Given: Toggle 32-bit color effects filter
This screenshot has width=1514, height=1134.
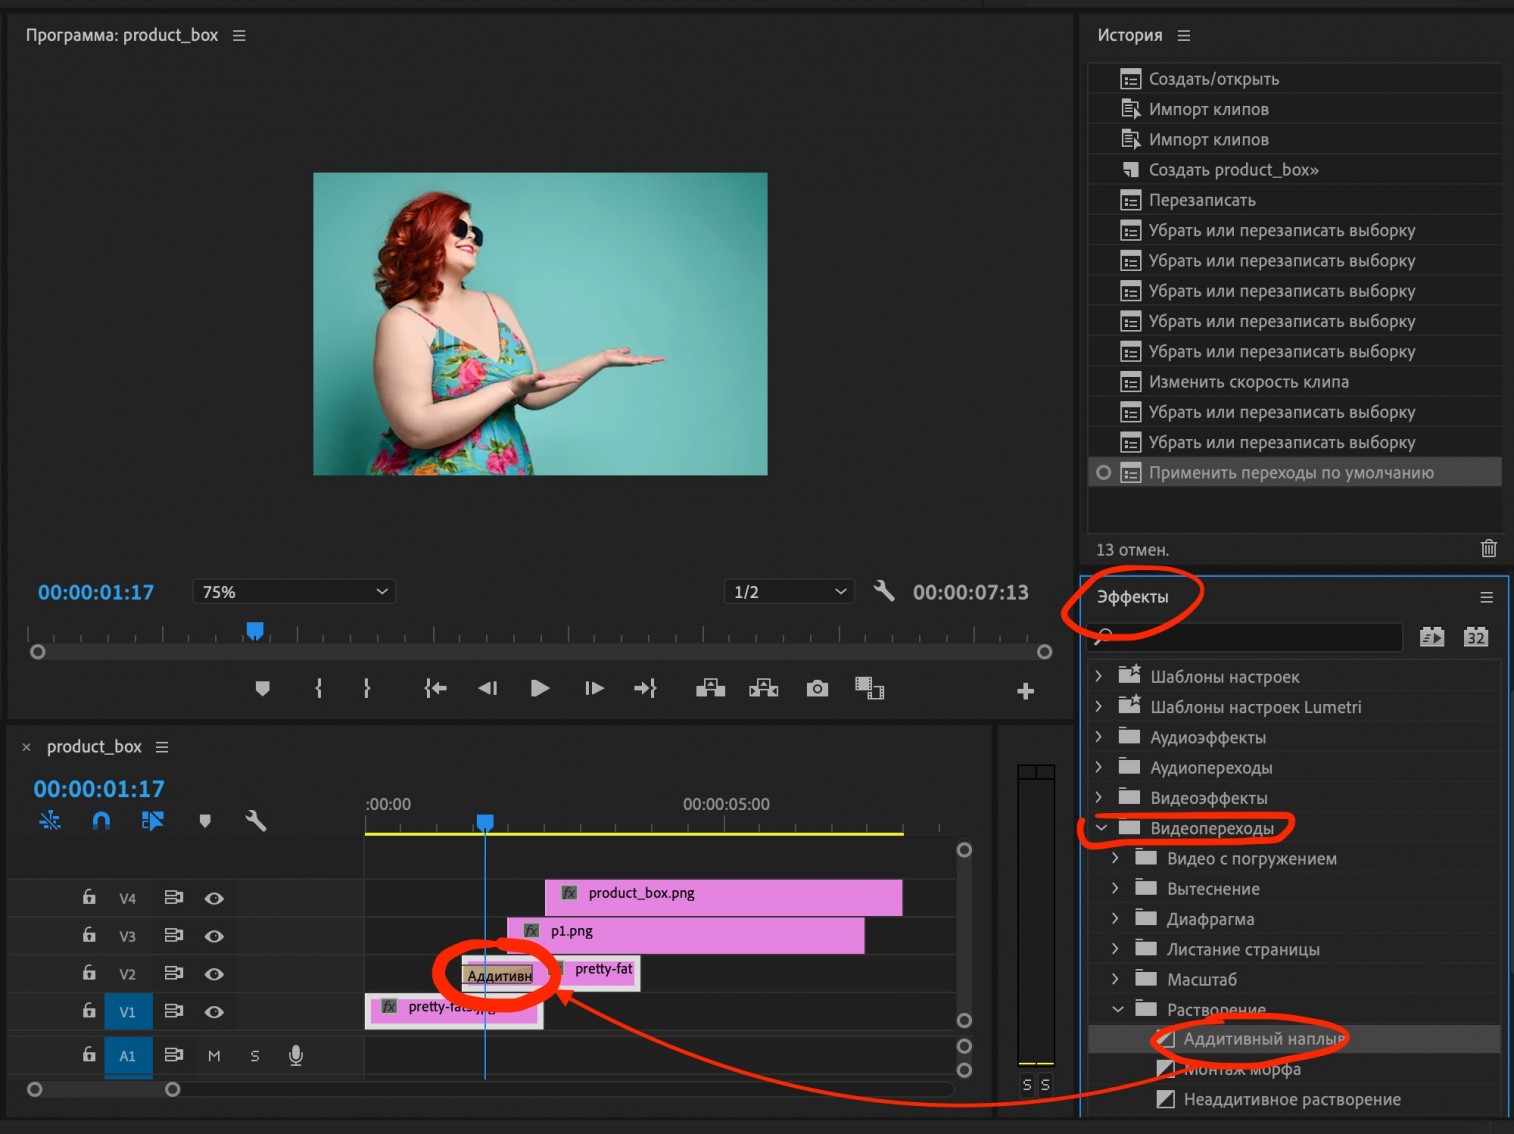Looking at the screenshot, I should [1476, 636].
